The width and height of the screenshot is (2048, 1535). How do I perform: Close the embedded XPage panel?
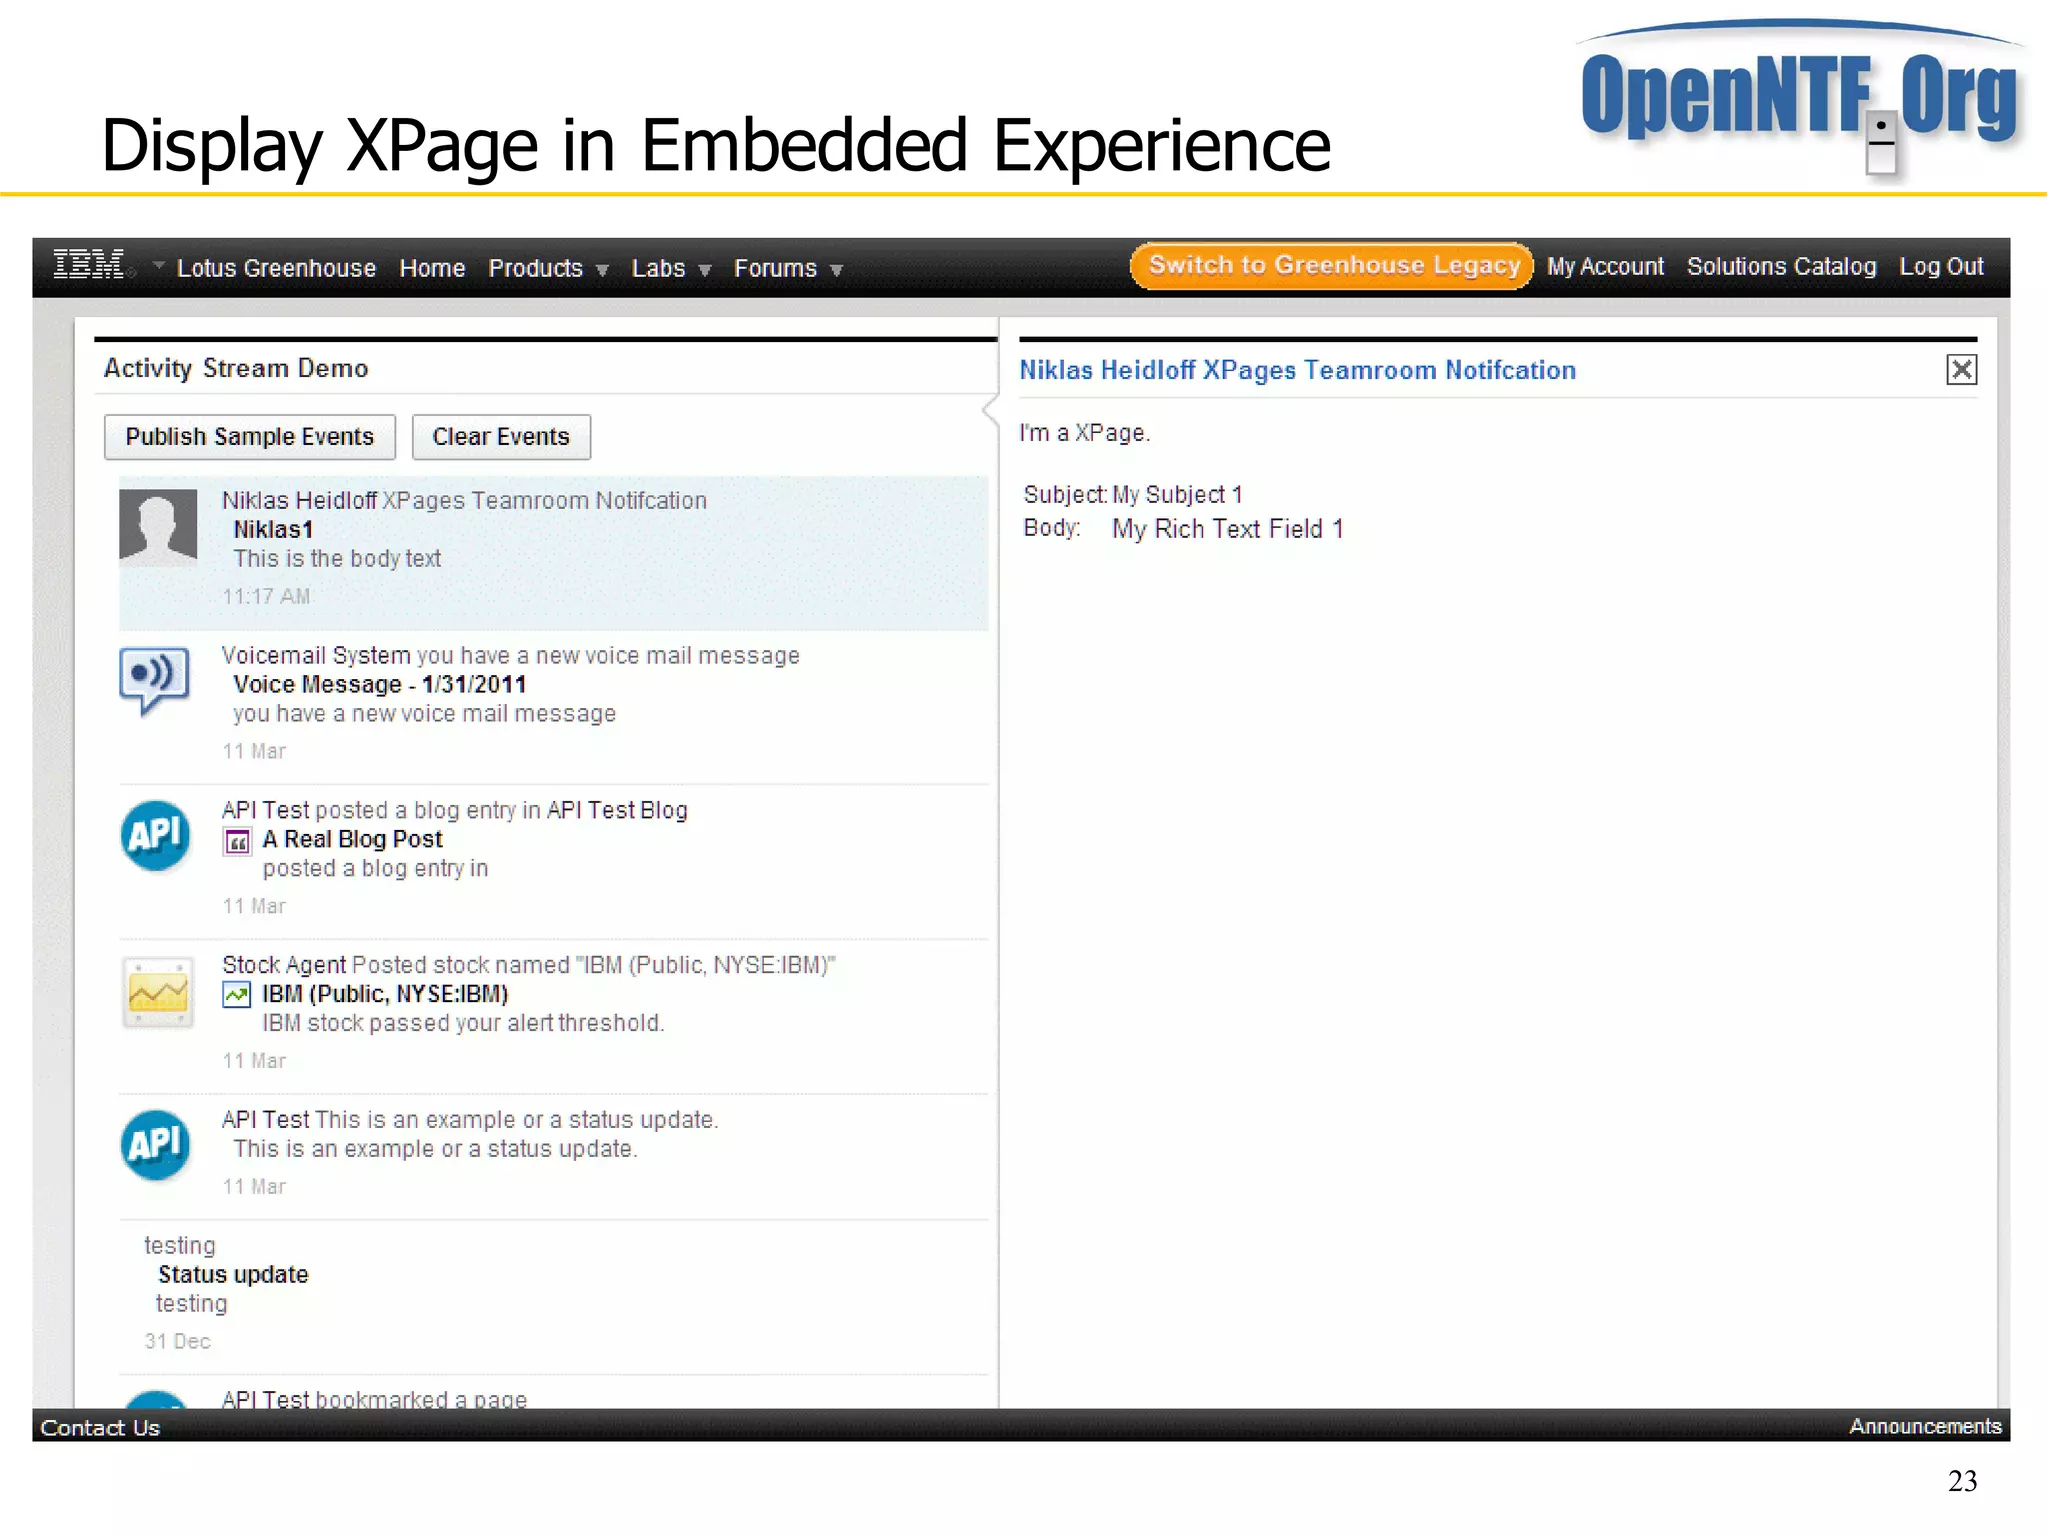point(1962,370)
